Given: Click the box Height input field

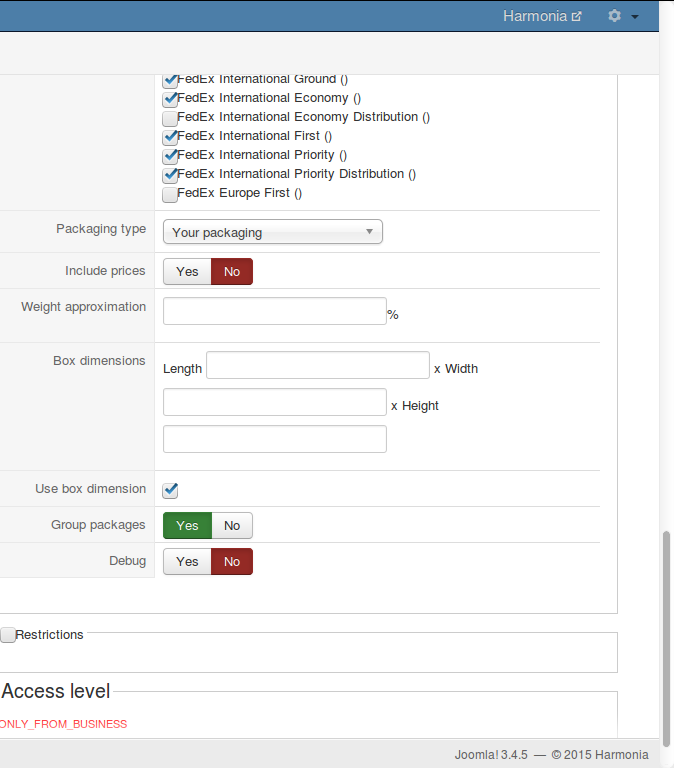Looking at the screenshot, I should [274, 439].
